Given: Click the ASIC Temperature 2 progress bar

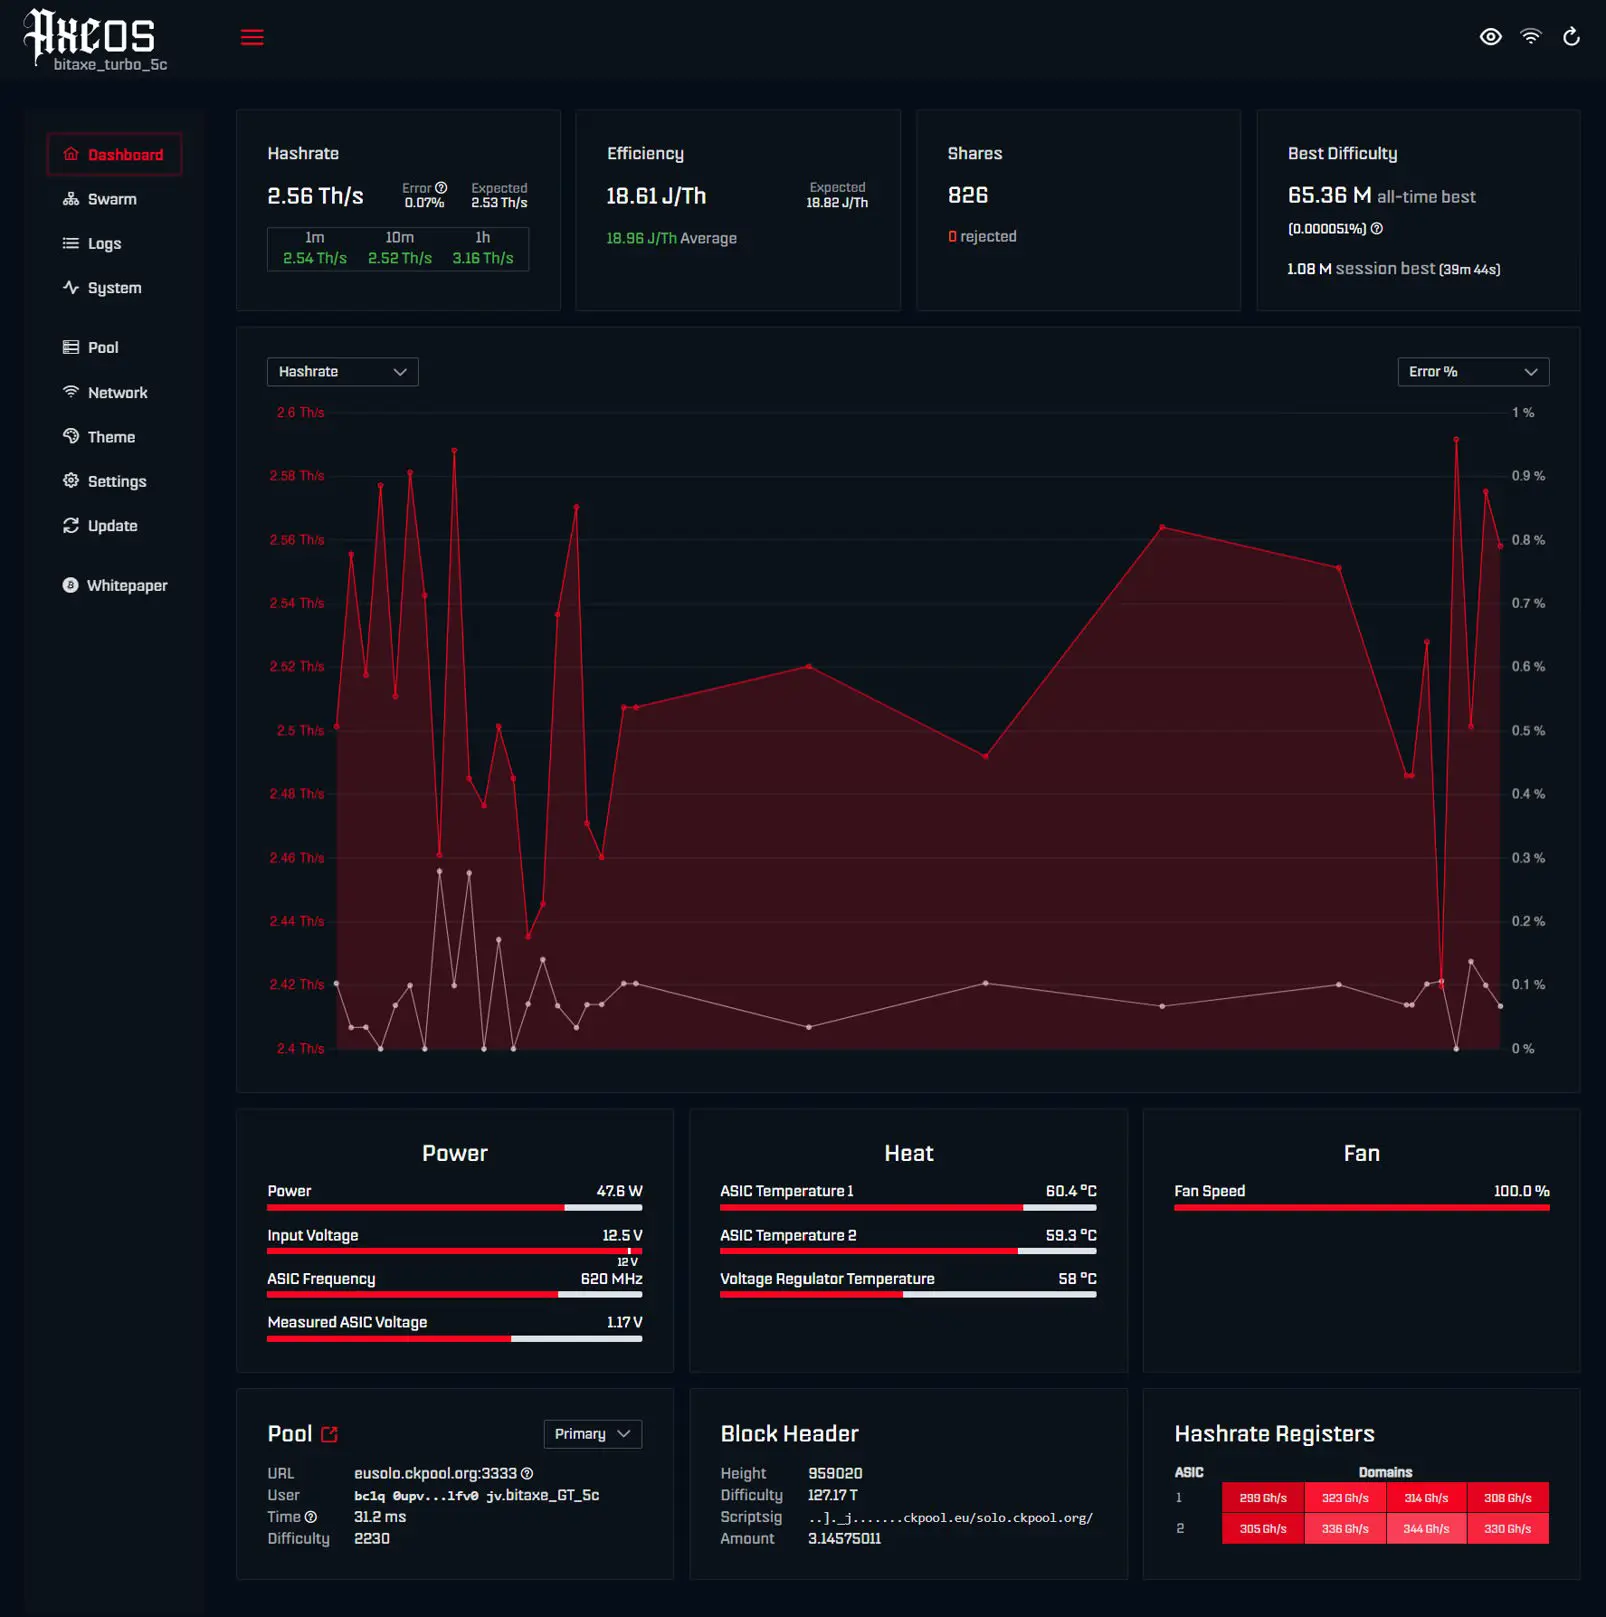Looking at the screenshot, I should pyautogui.click(x=908, y=1251).
